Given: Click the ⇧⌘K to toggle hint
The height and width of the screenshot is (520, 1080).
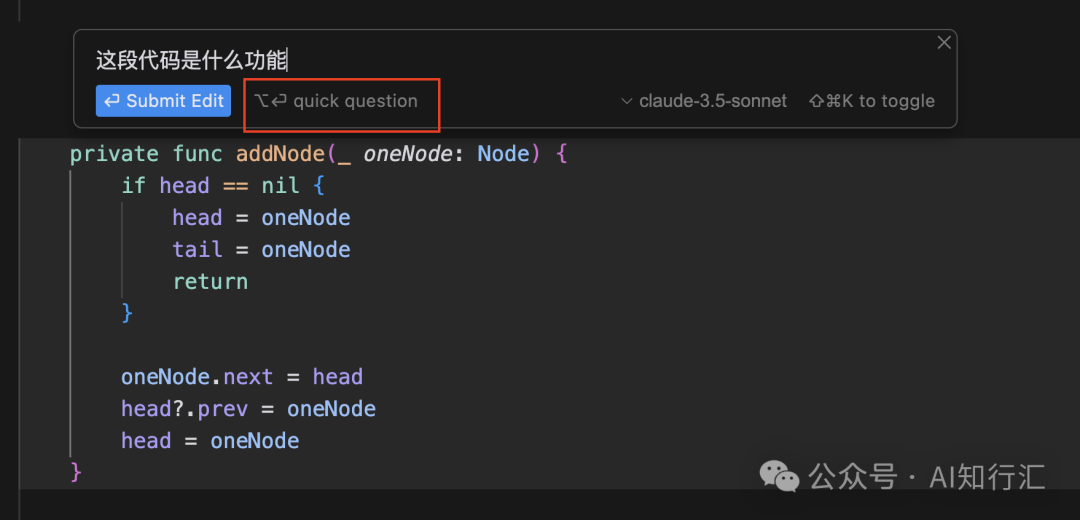Looking at the screenshot, I should click(x=871, y=101).
